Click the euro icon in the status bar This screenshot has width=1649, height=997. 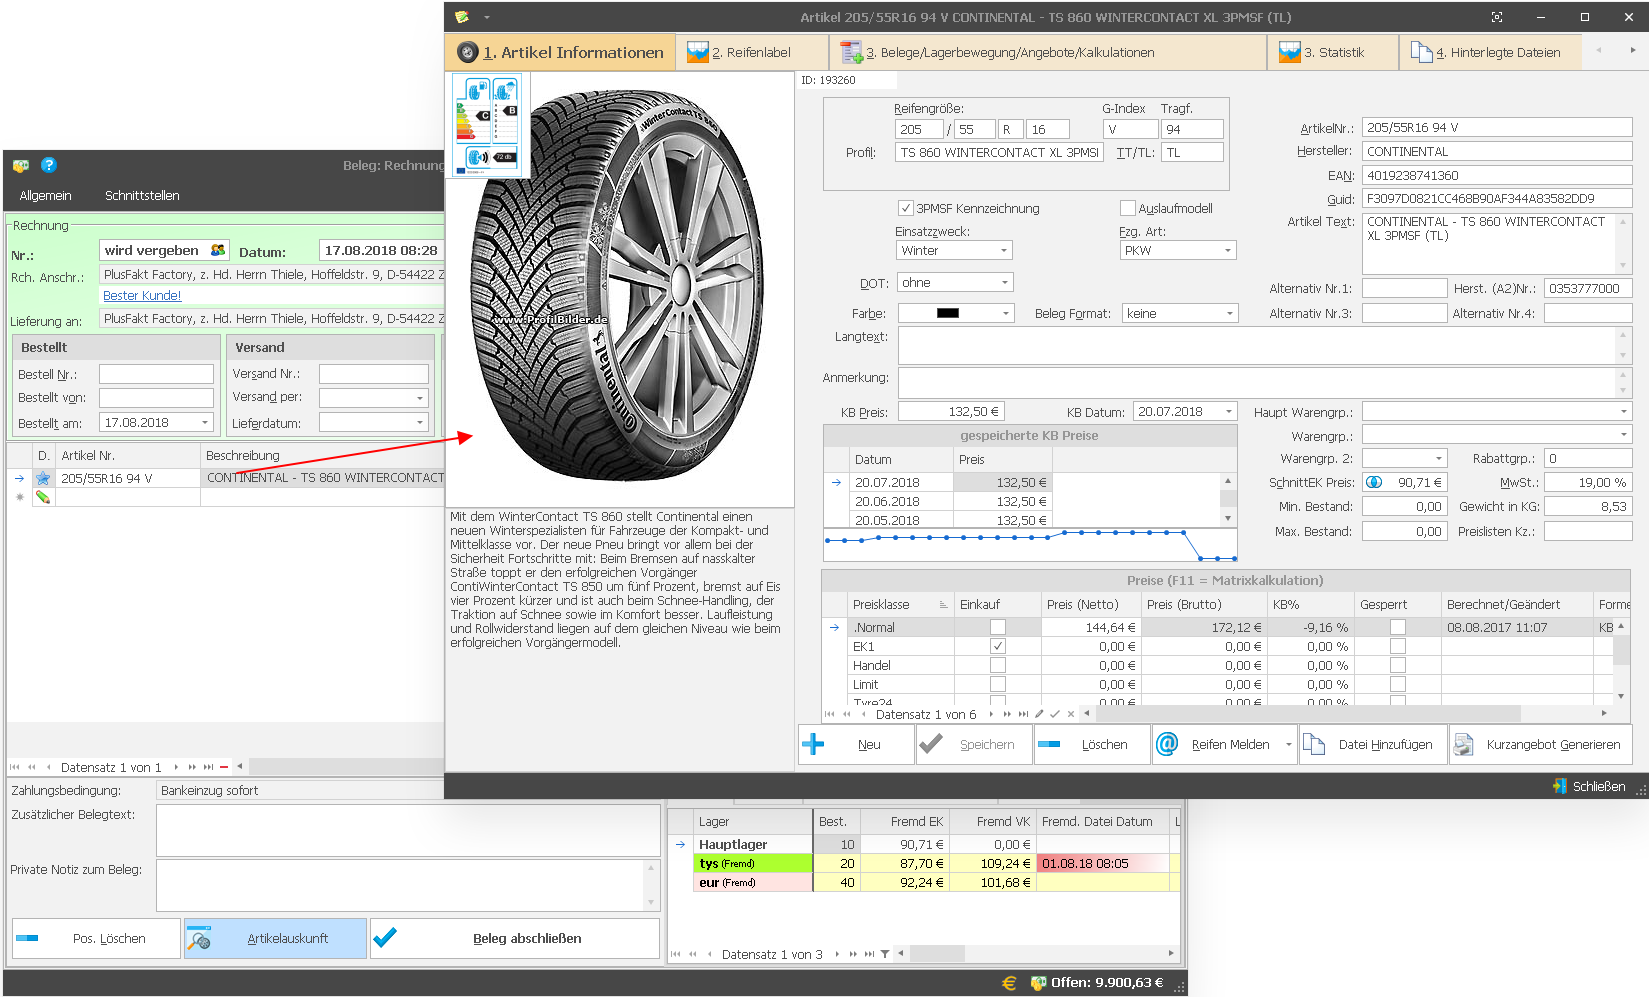point(1009,983)
